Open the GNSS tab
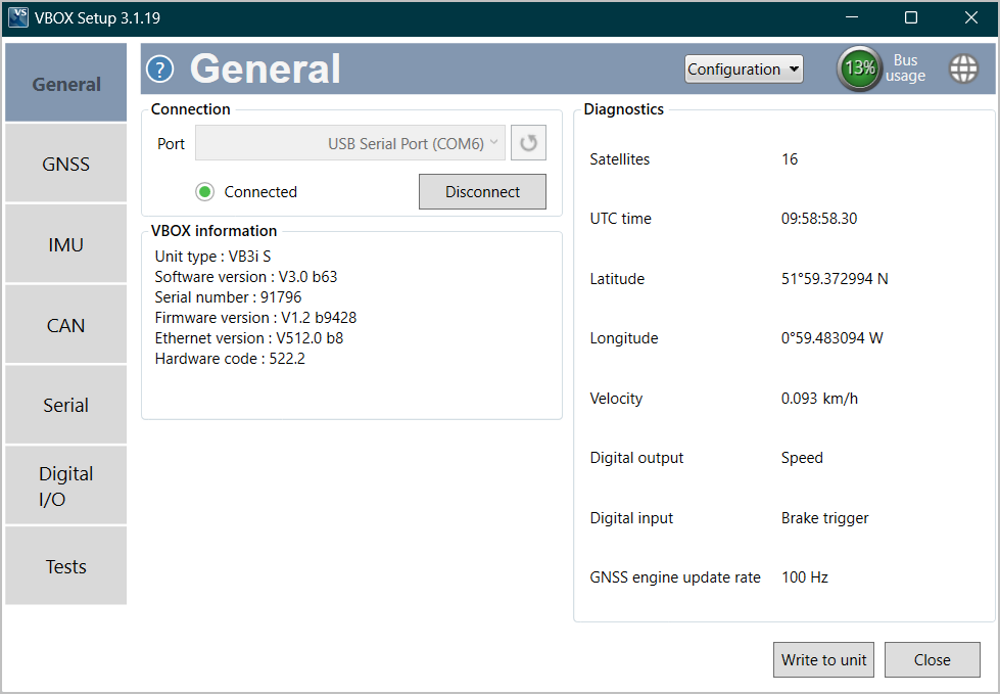The height and width of the screenshot is (695, 1000). coord(66,163)
